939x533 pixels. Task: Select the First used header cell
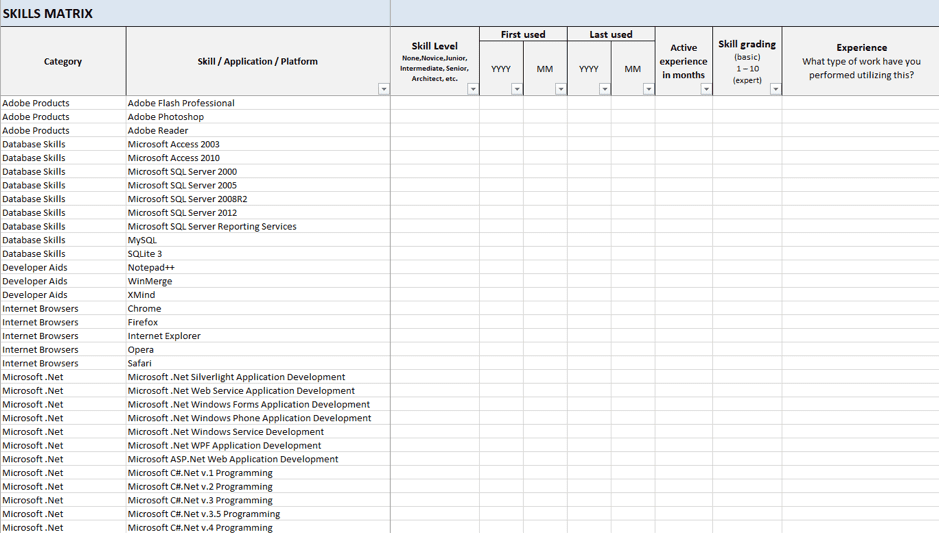pos(523,34)
